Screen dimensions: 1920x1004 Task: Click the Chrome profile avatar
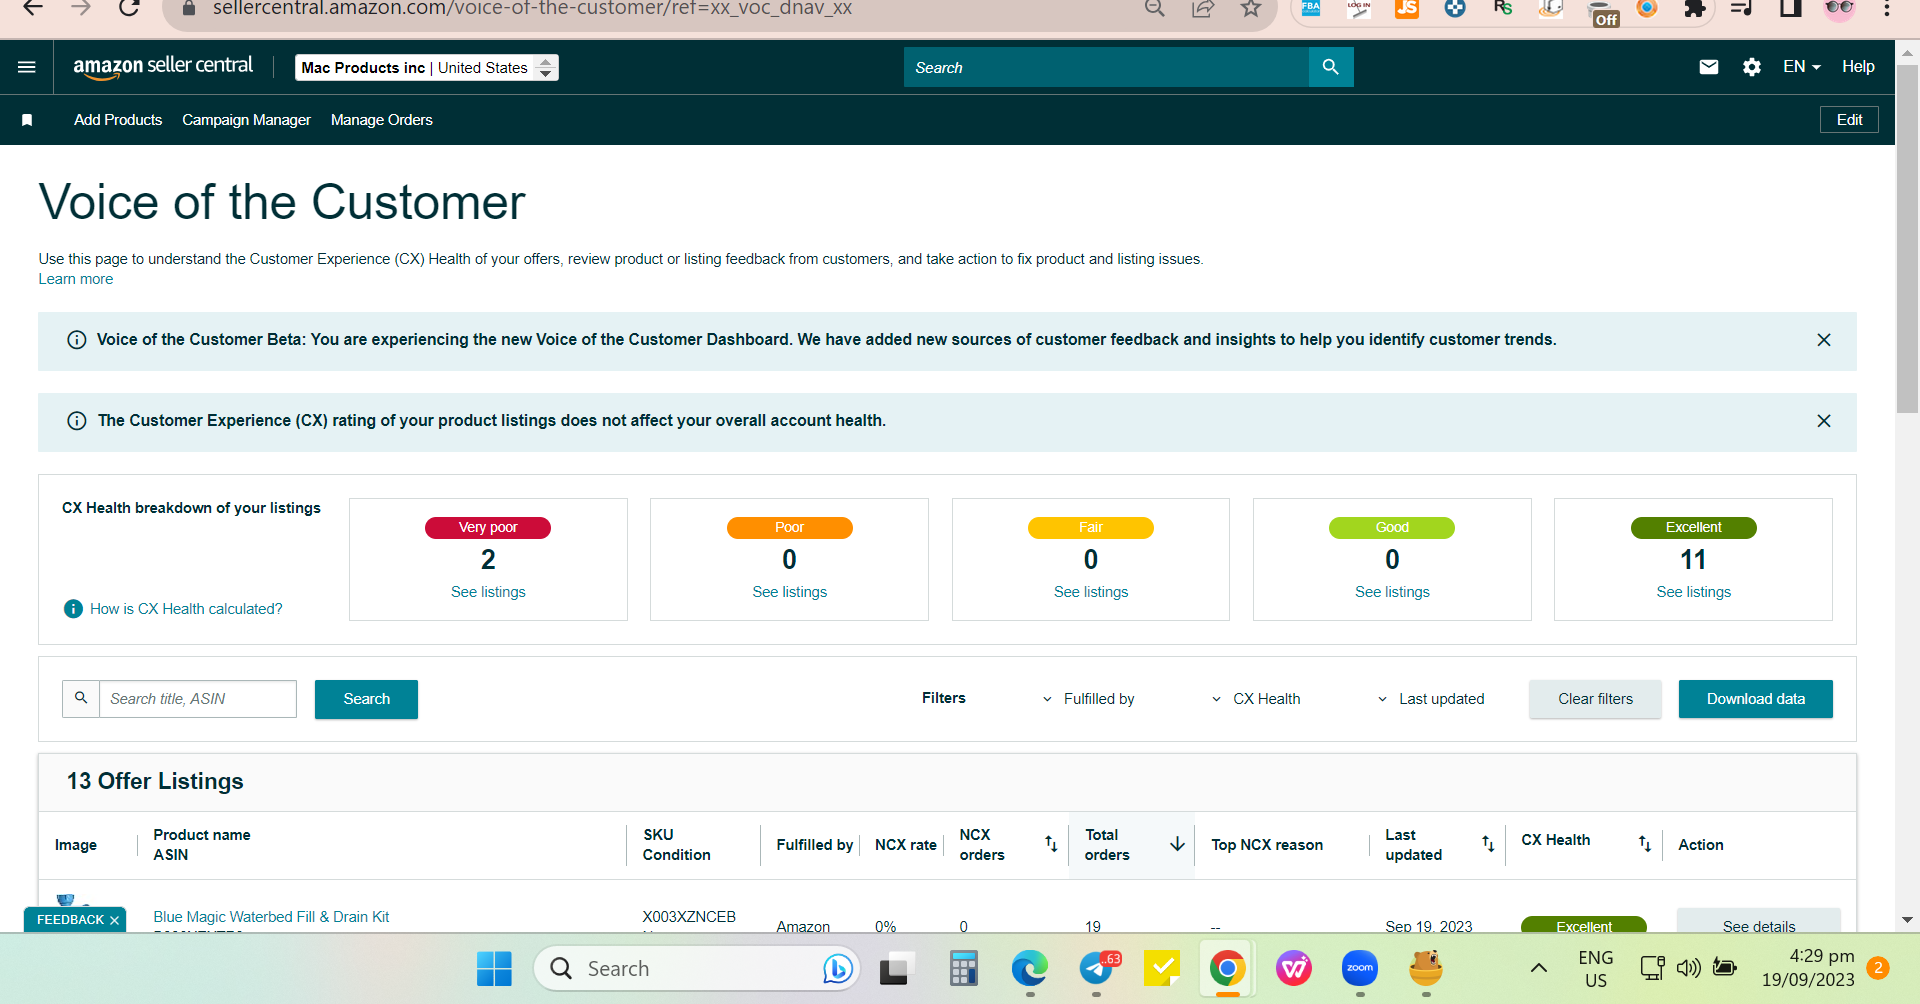pos(1839,9)
